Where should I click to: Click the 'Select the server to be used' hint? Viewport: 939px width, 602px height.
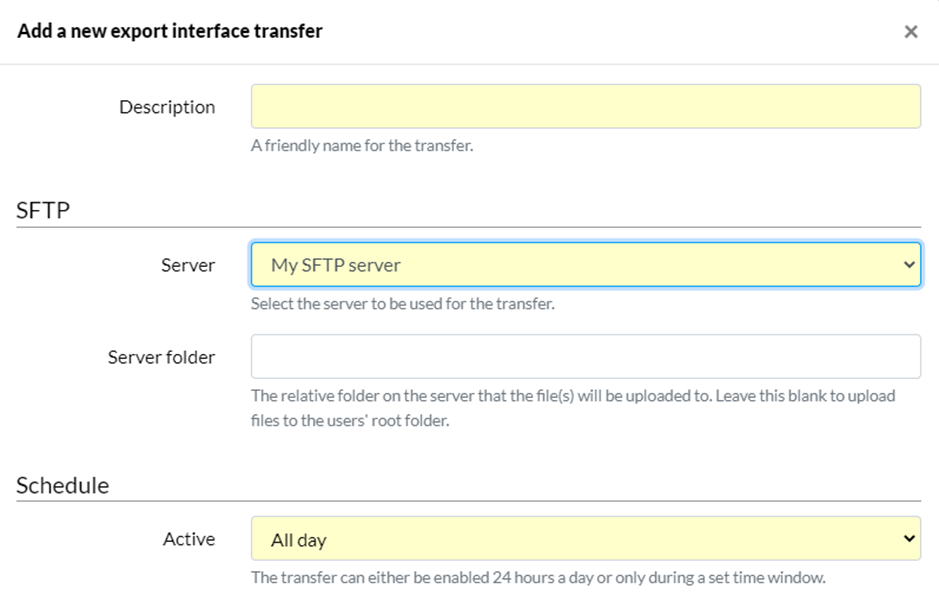point(402,304)
